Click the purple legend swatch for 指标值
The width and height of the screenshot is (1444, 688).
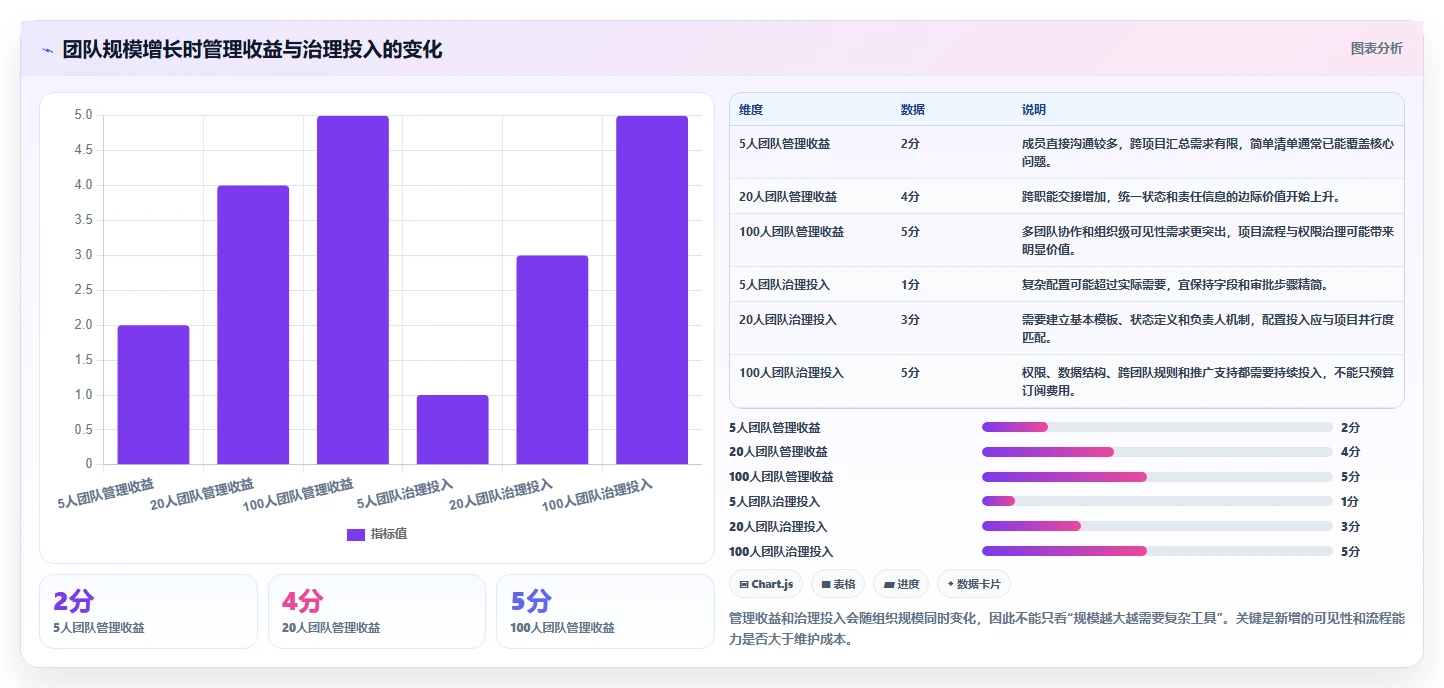[x=356, y=534]
